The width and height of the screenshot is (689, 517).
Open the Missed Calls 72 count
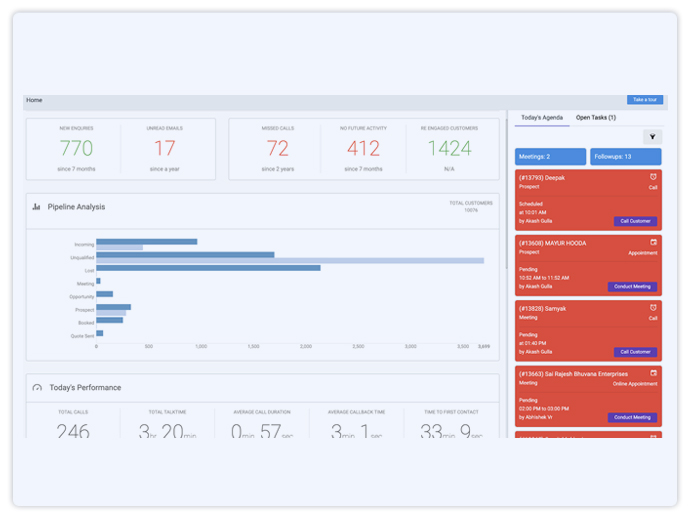pos(277,149)
